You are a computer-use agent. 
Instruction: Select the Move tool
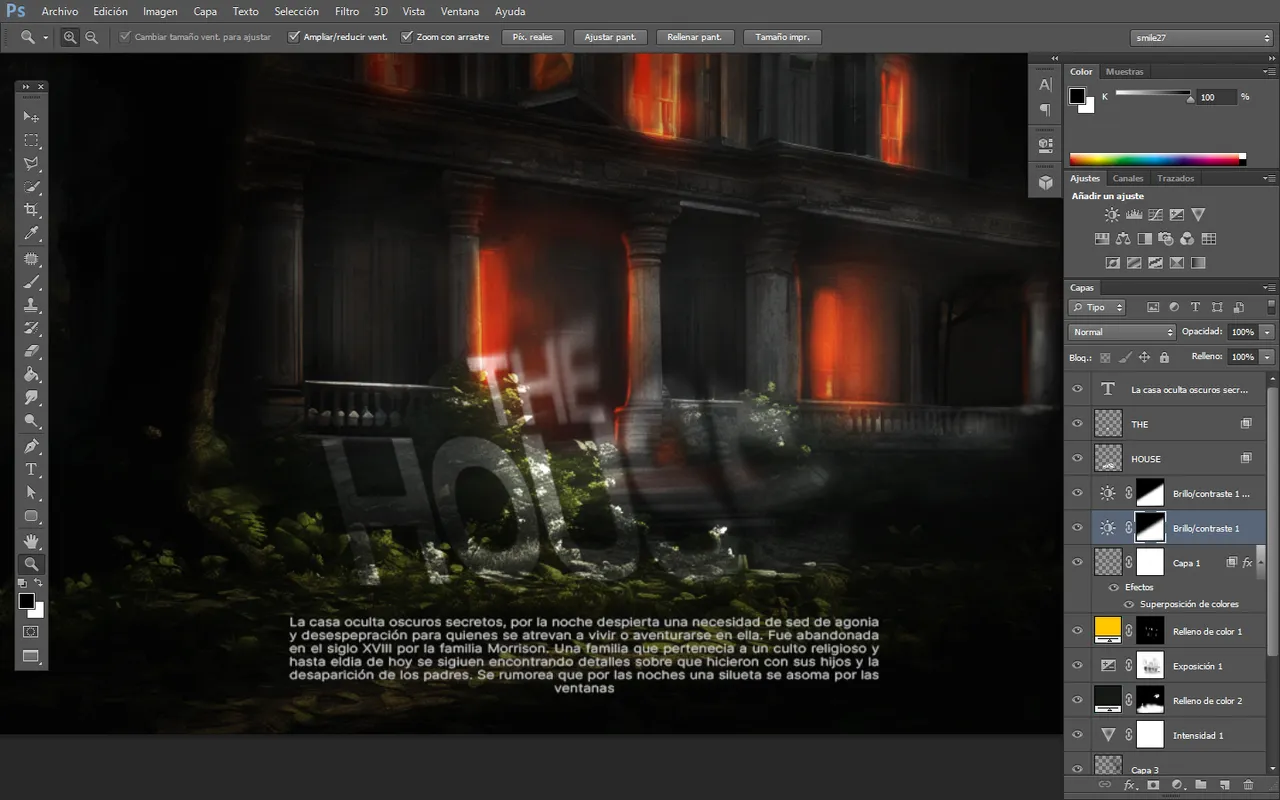click(31, 116)
